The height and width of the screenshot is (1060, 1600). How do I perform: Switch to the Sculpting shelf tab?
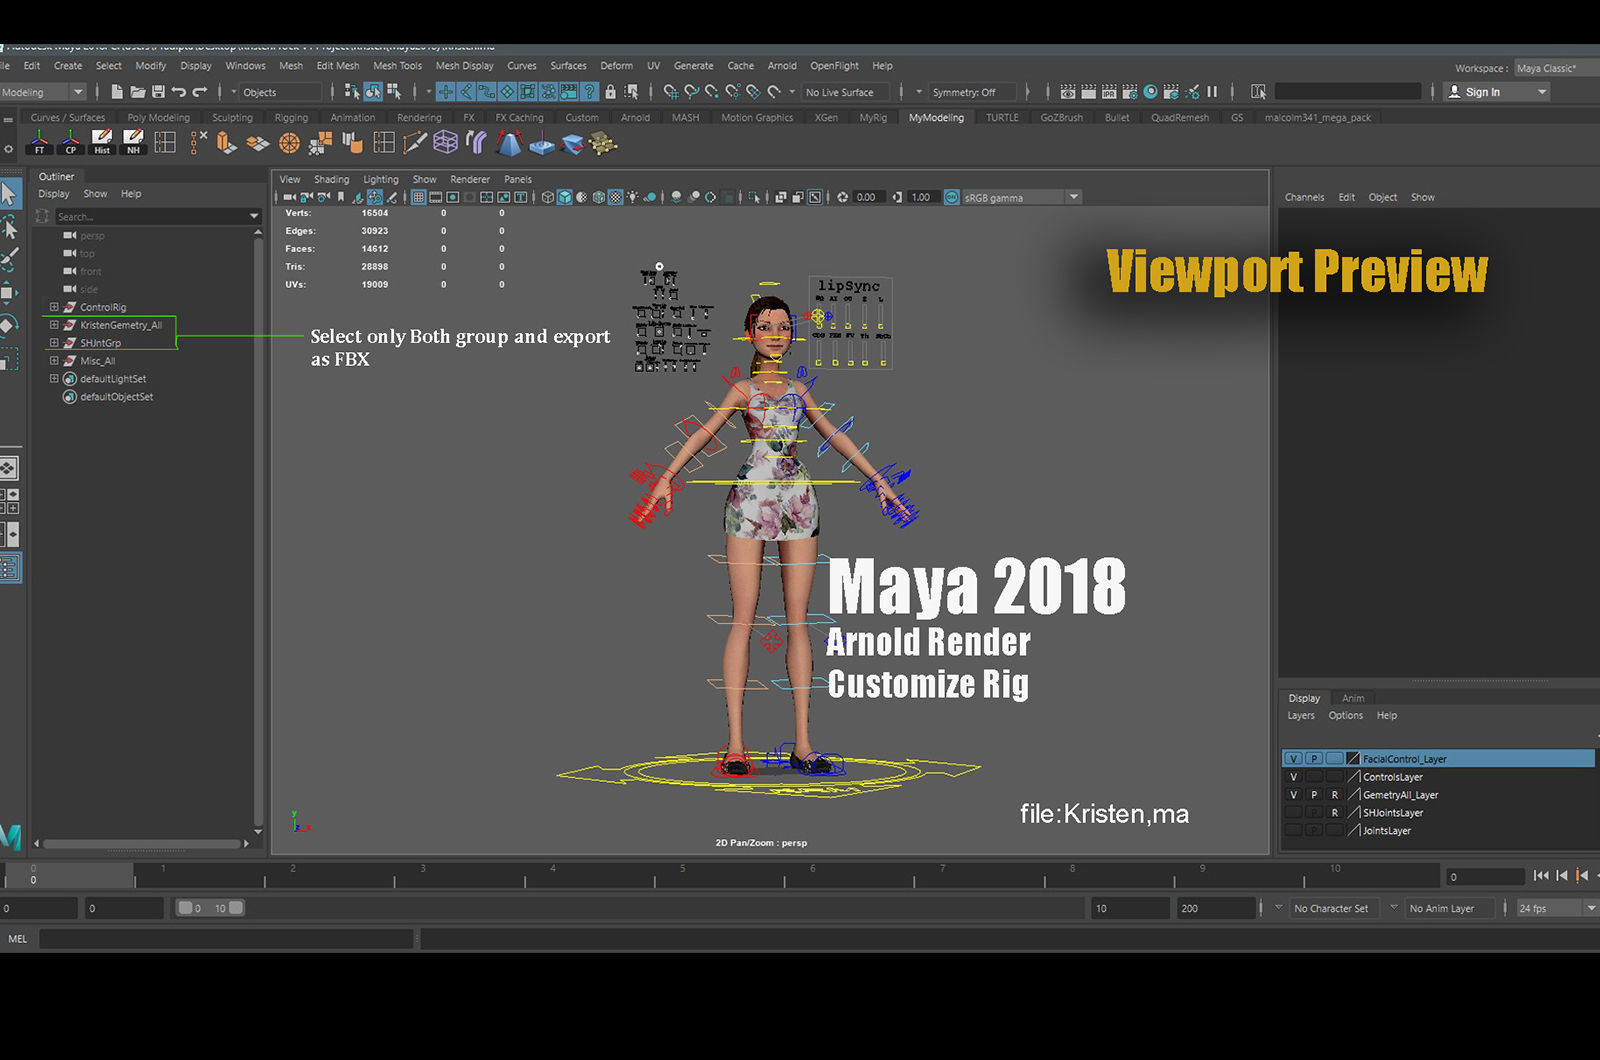(x=232, y=118)
